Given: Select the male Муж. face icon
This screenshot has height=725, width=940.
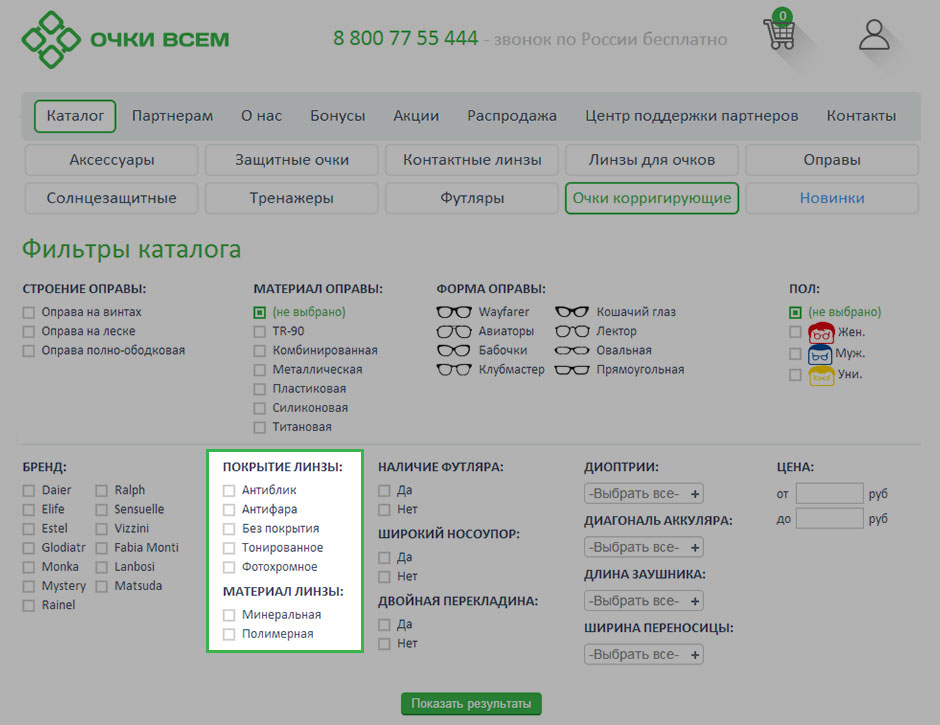Looking at the screenshot, I should (821, 354).
